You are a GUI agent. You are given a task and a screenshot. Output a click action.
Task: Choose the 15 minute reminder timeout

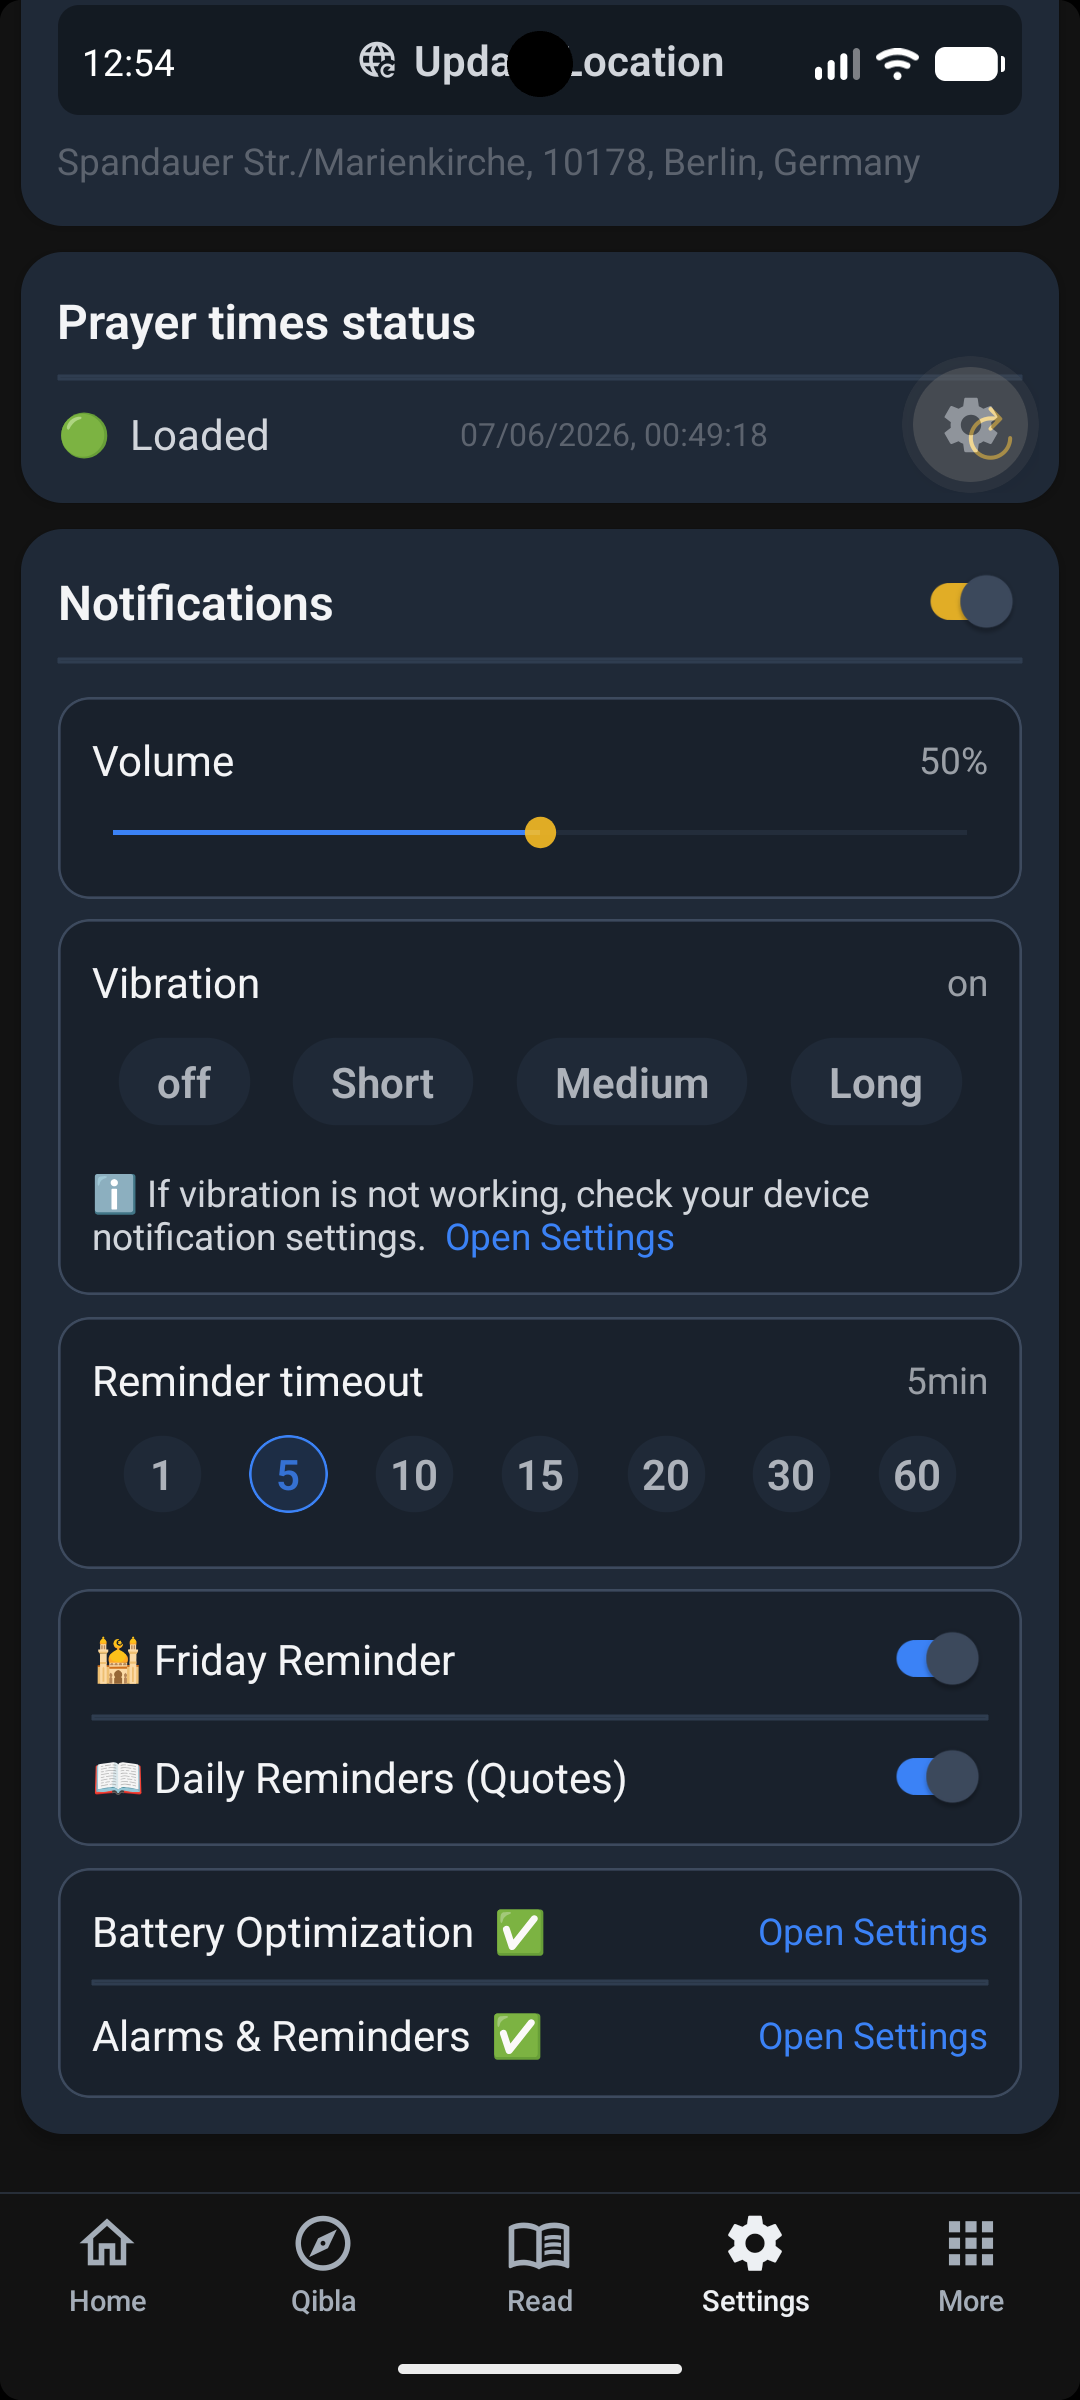point(540,1475)
